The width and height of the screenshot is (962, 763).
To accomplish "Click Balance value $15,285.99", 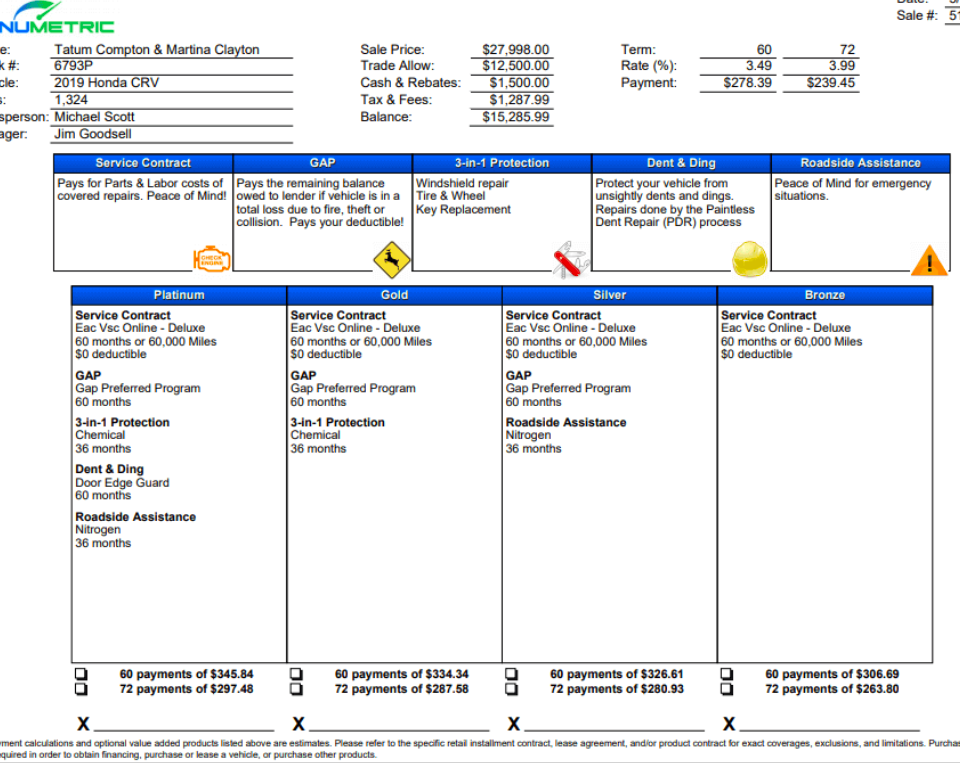I will click(x=515, y=117).
